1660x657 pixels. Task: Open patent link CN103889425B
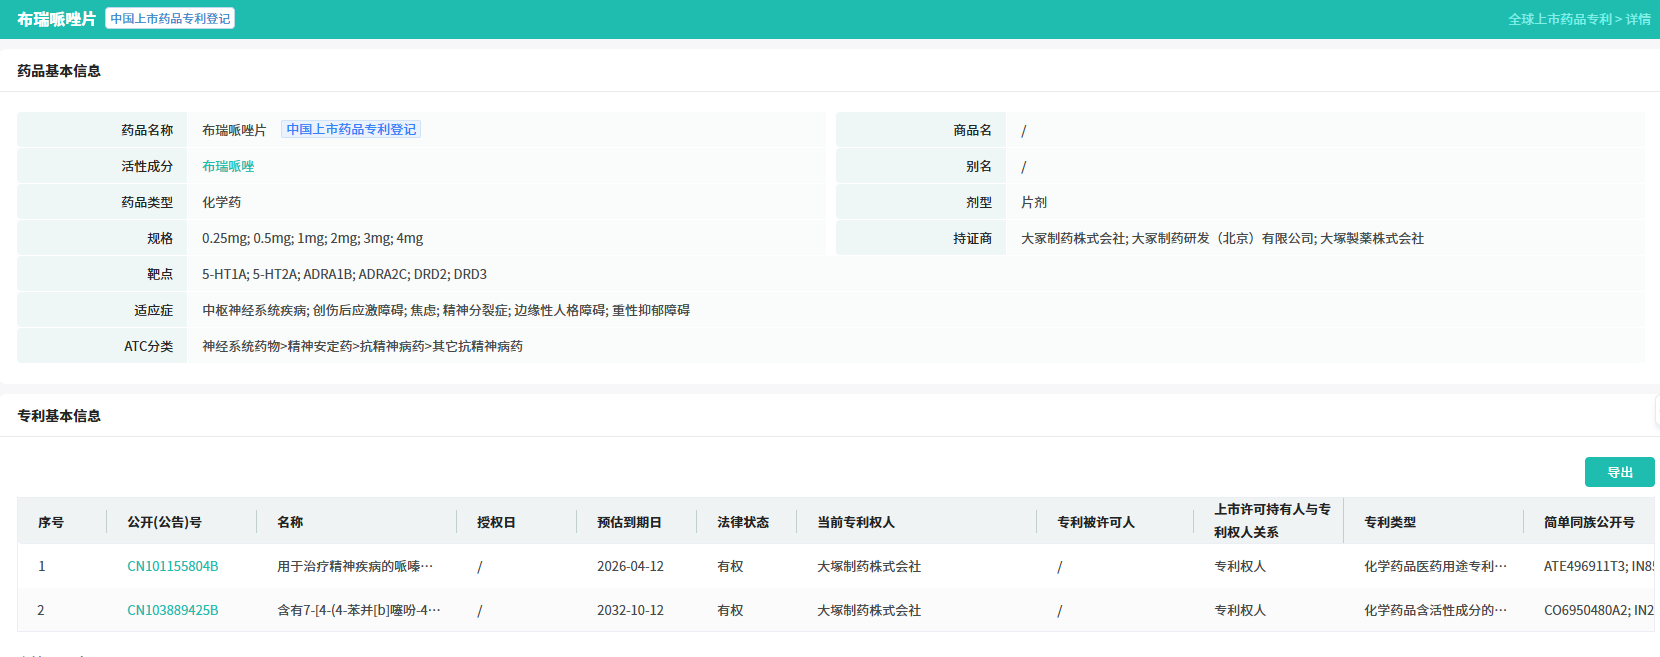click(x=172, y=610)
